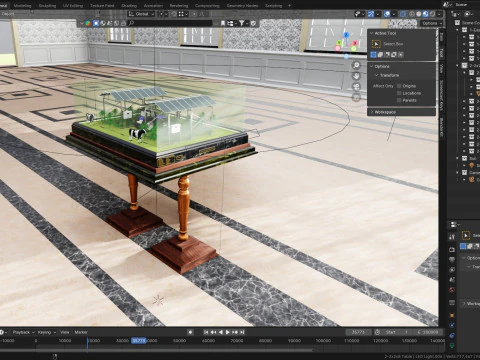
Task: Select the Select Box active tool icon
Action: pyautogui.click(x=376, y=44)
